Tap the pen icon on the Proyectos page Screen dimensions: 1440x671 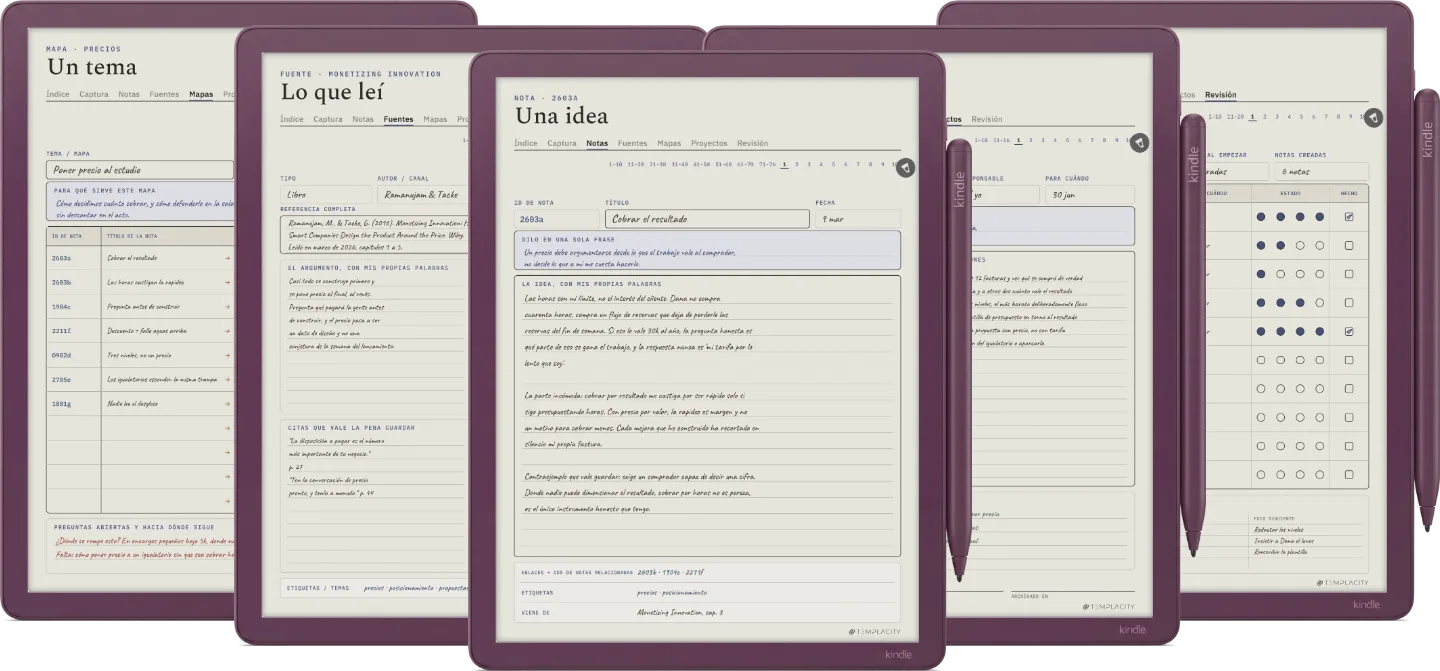1139,144
